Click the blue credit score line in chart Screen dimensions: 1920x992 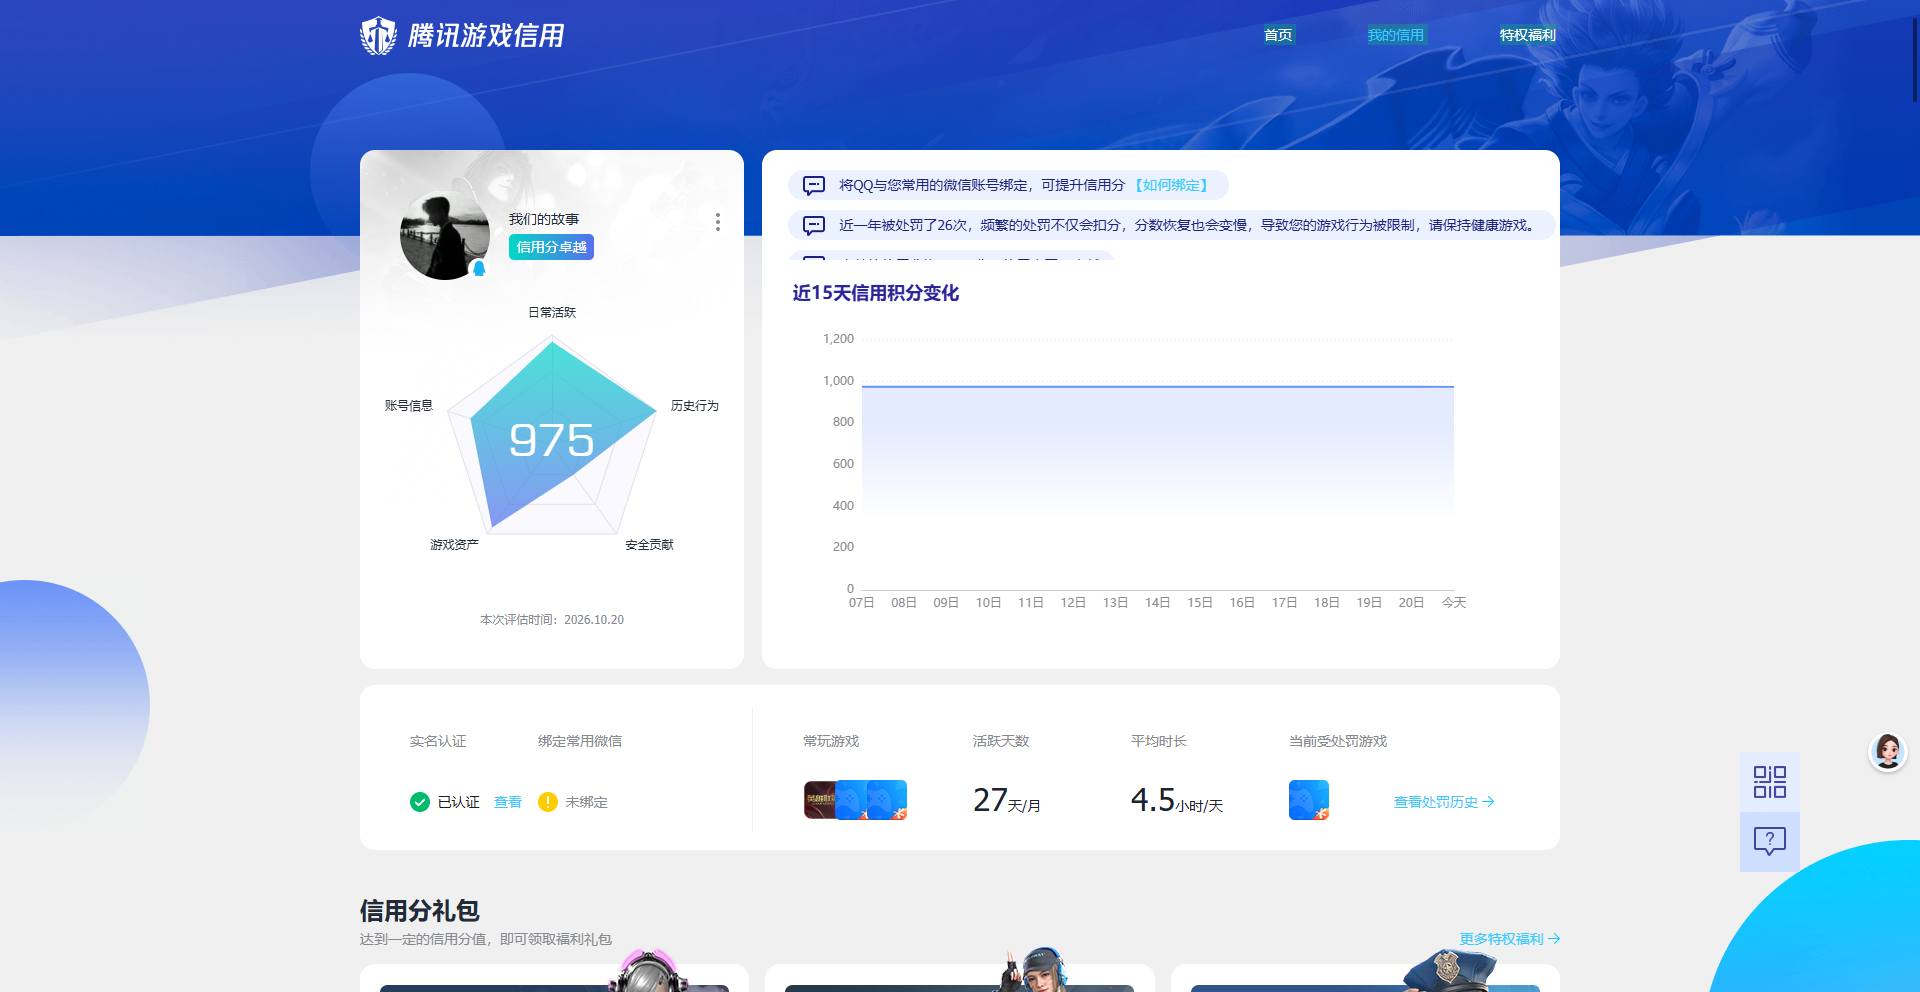click(1157, 386)
